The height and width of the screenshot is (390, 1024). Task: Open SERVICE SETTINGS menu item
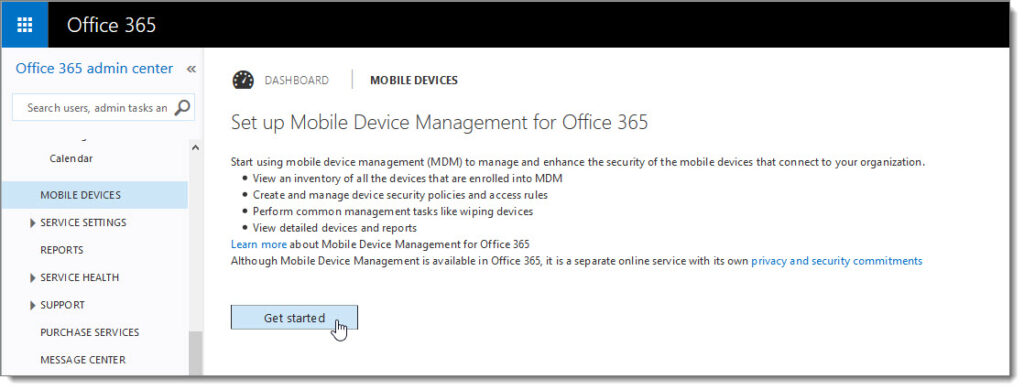[84, 222]
